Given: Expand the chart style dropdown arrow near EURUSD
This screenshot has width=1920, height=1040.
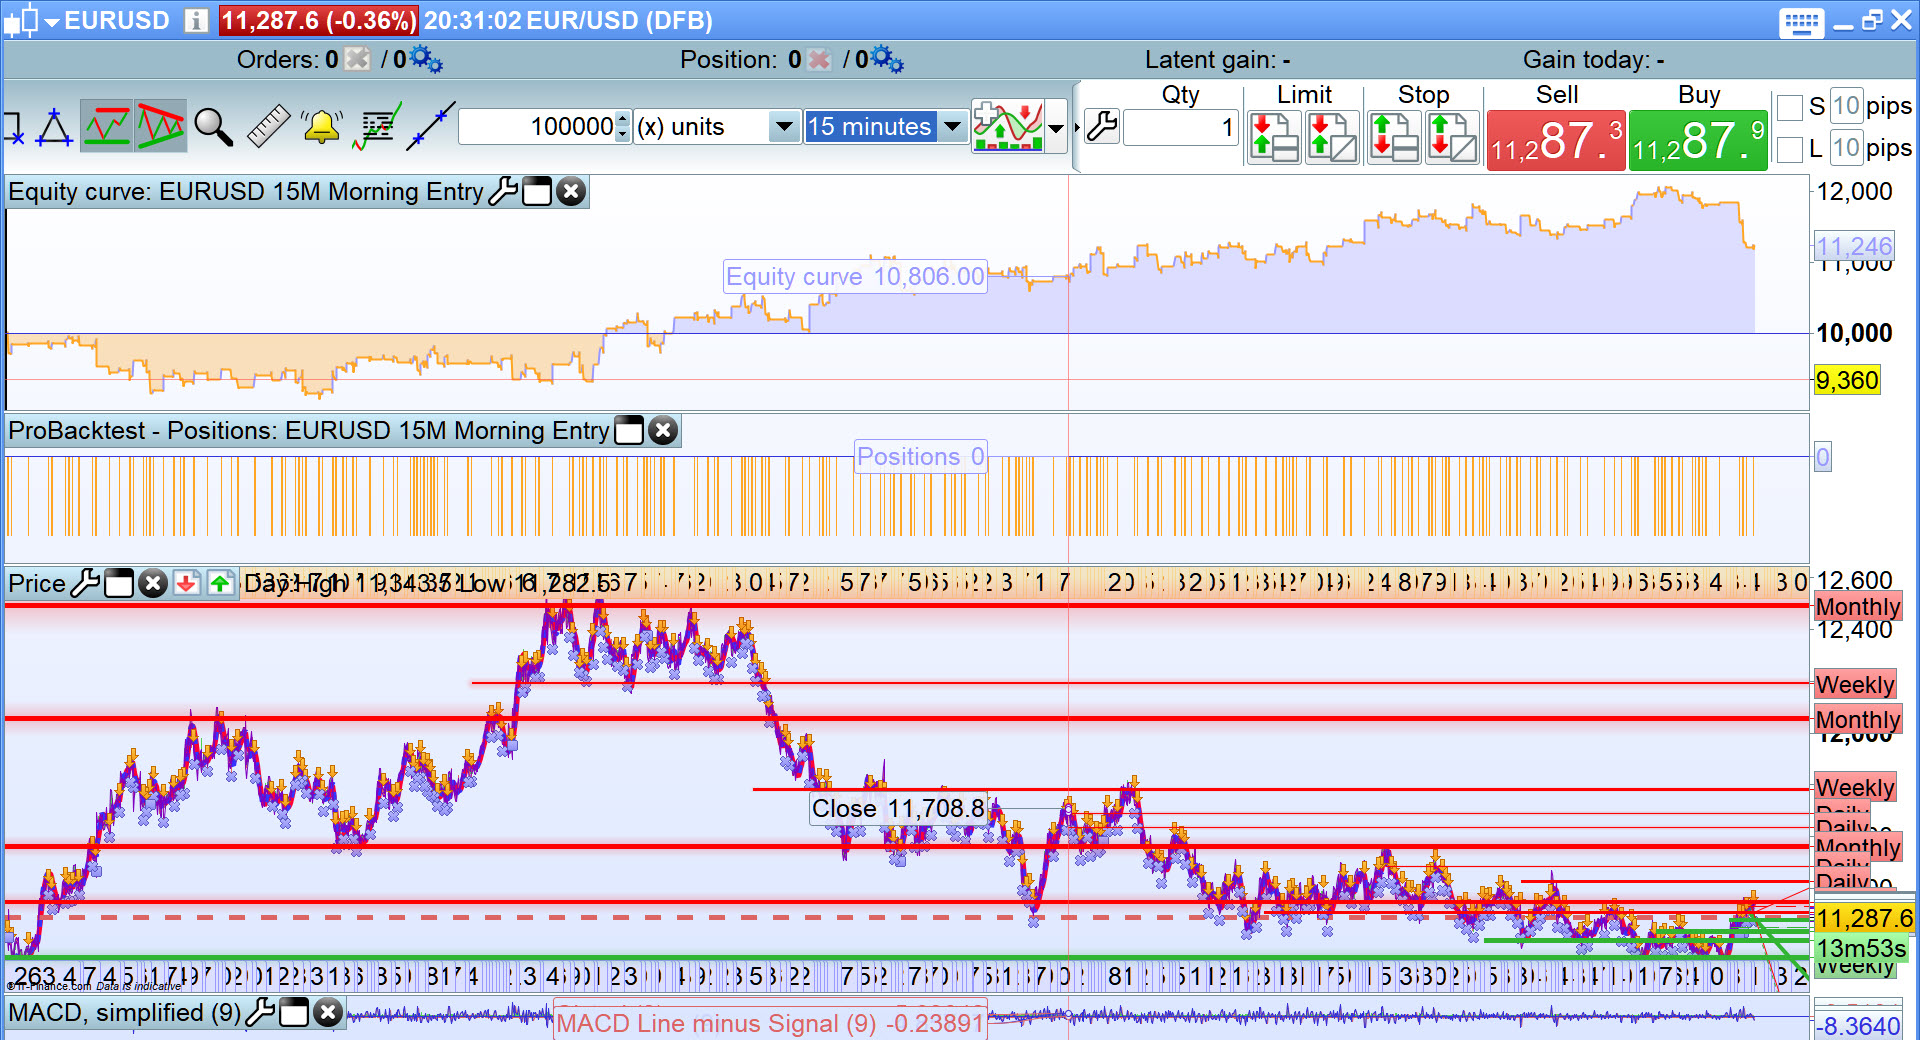Looking at the screenshot, I should (52, 21).
